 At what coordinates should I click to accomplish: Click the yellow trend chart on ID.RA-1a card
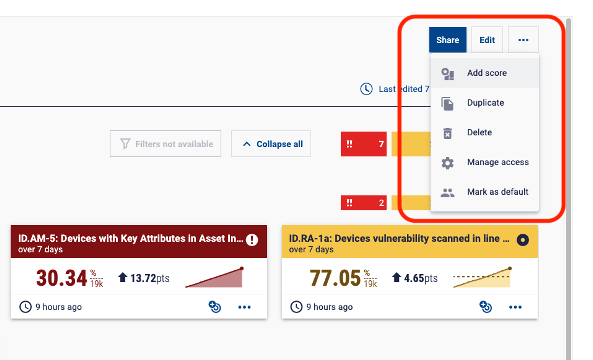pos(483,277)
